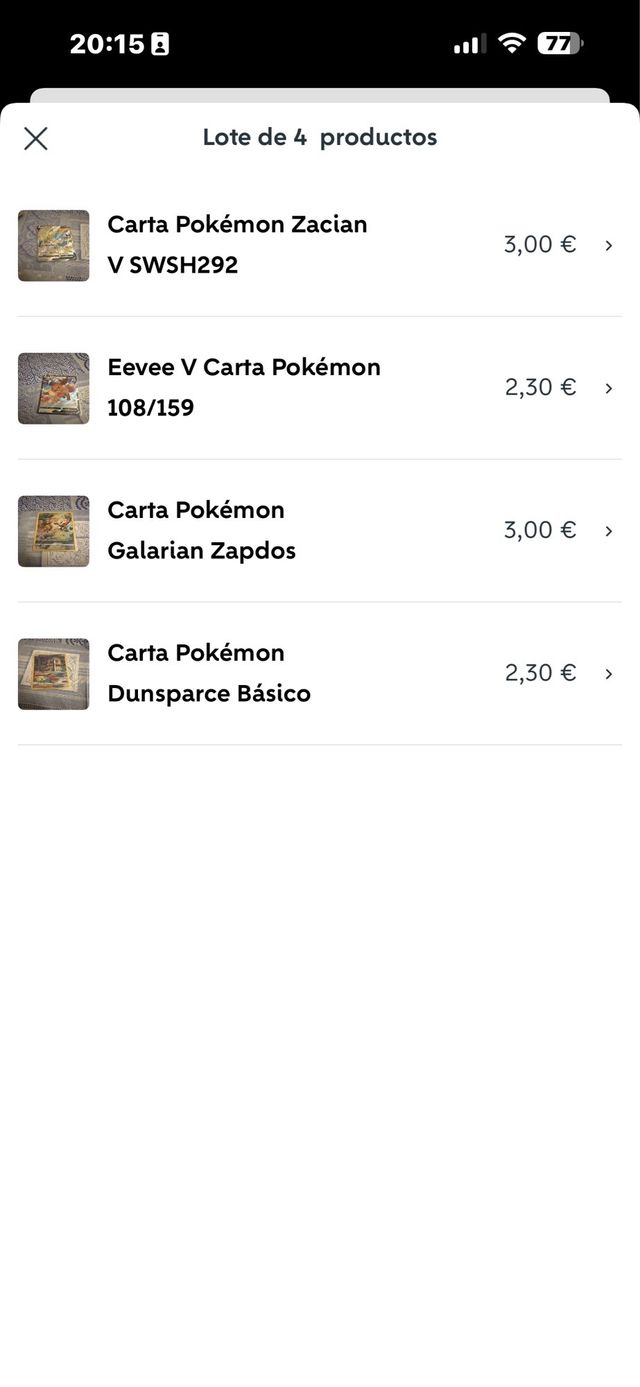
Task: Tap the 2,30 € price of Dunsparce
Action: click(540, 673)
